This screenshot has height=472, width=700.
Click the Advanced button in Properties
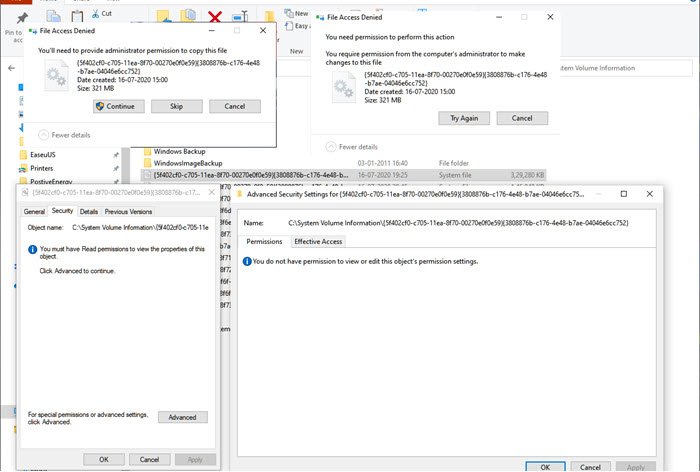click(x=182, y=417)
